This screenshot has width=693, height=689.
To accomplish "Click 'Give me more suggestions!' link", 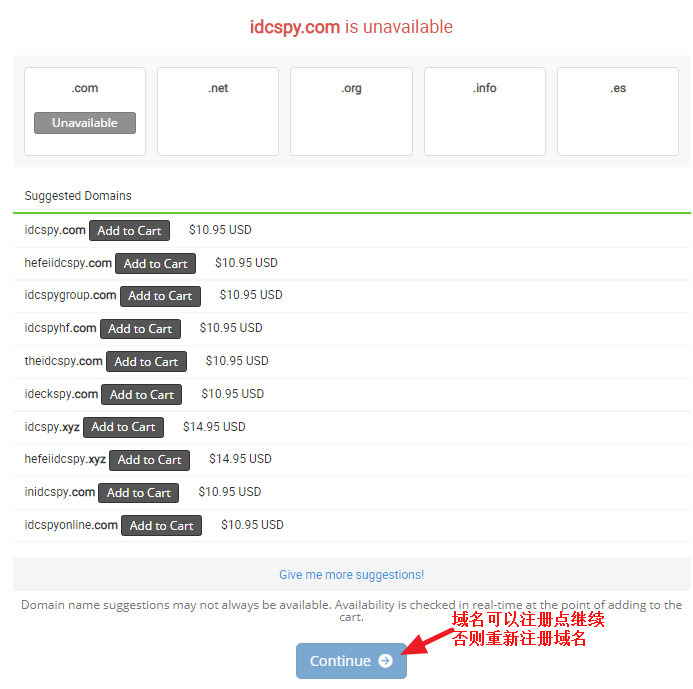I will click(x=351, y=575).
